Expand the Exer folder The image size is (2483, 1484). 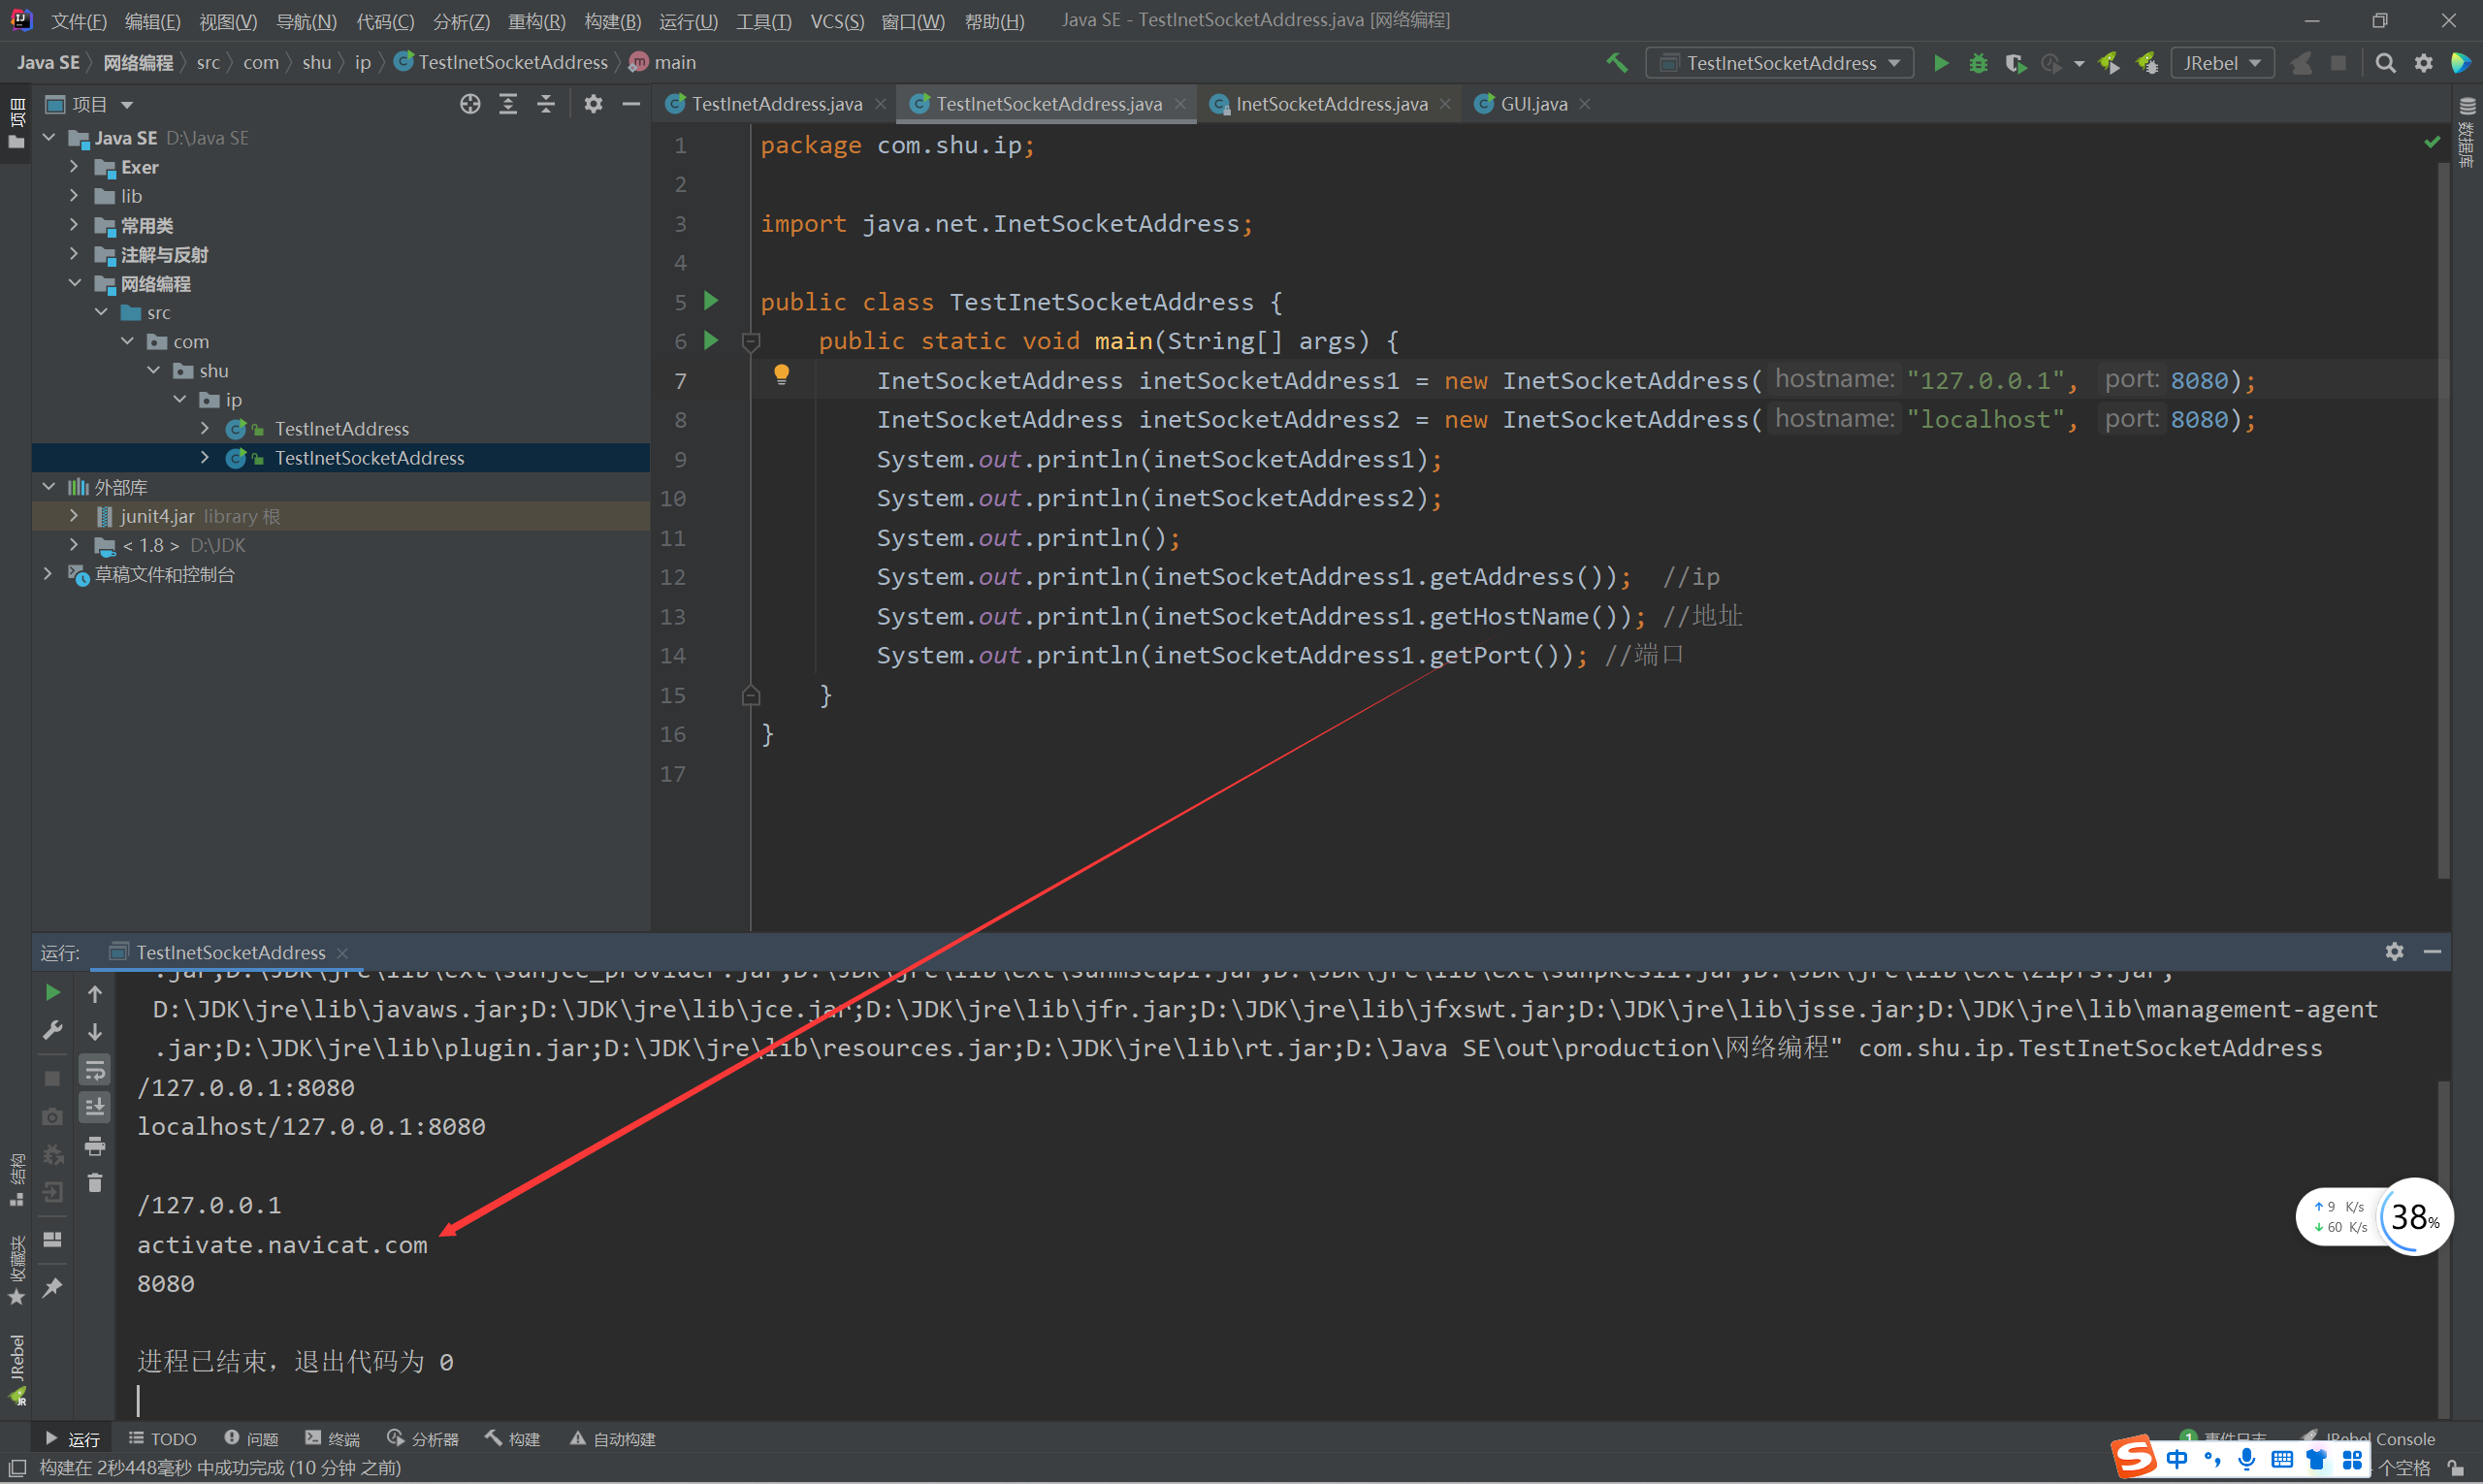(74, 167)
